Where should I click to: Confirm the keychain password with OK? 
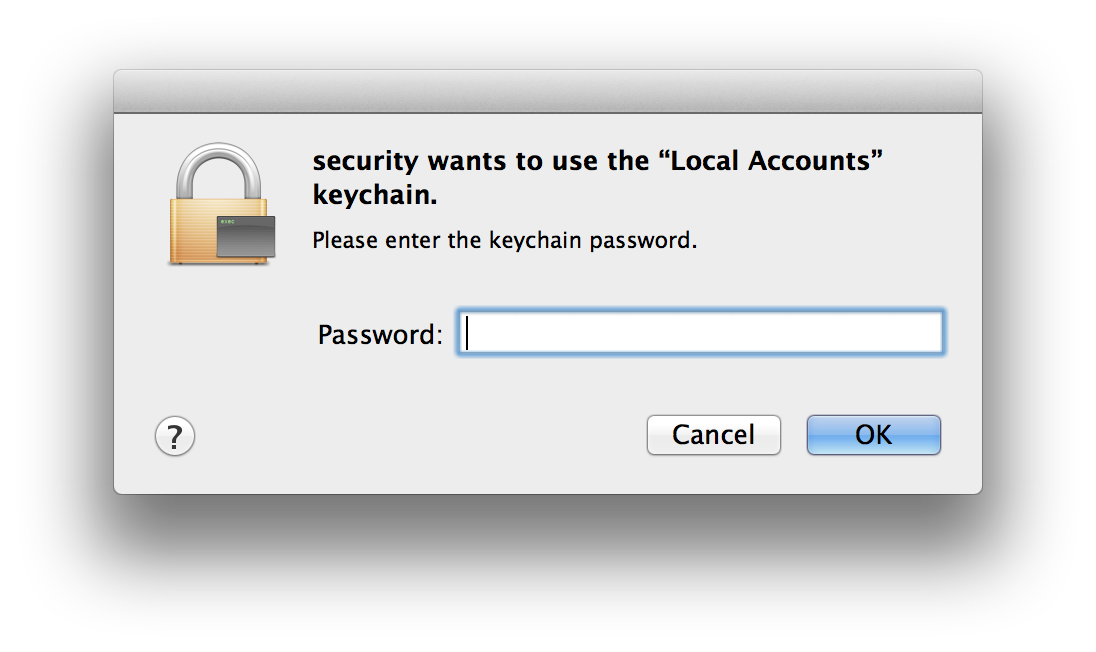[874, 435]
